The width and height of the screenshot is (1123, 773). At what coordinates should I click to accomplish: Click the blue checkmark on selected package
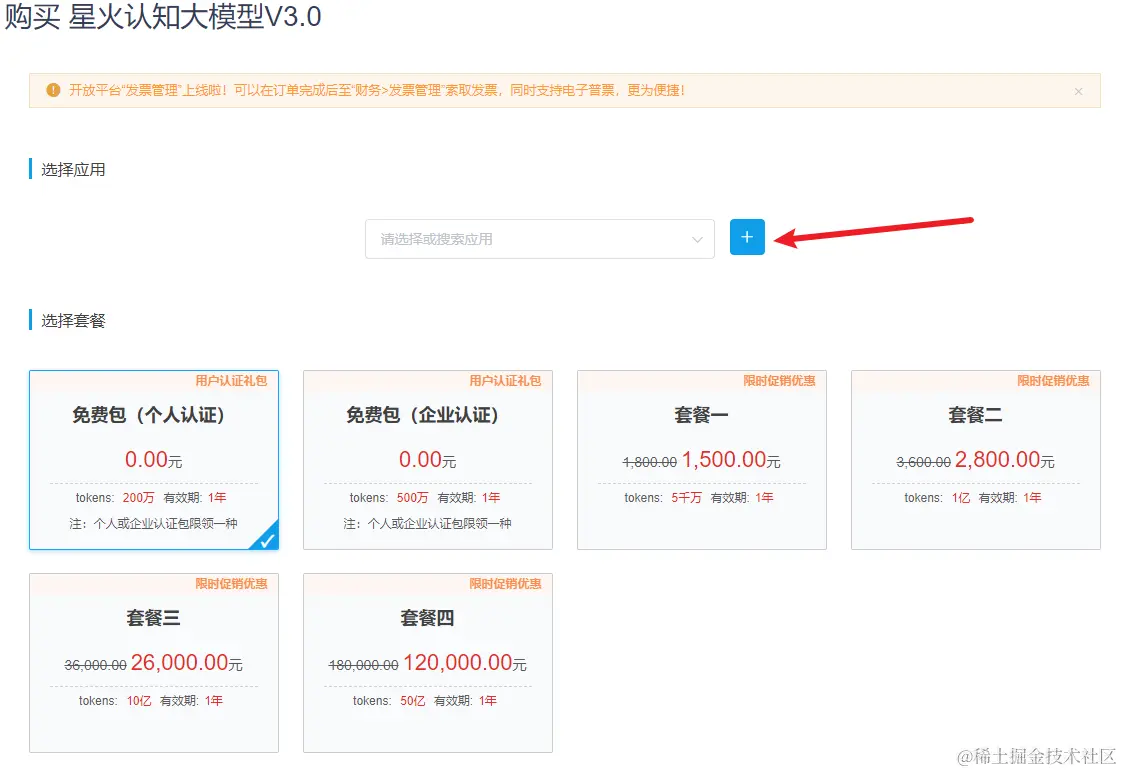tap(266, 539)
